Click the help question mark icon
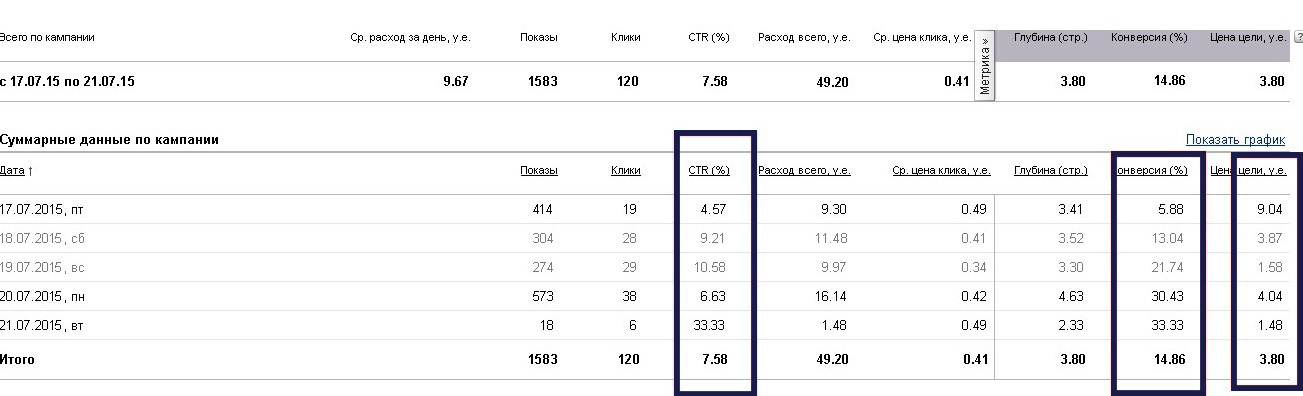This screenshot has height=396, width=1303. click(1298, 38)
